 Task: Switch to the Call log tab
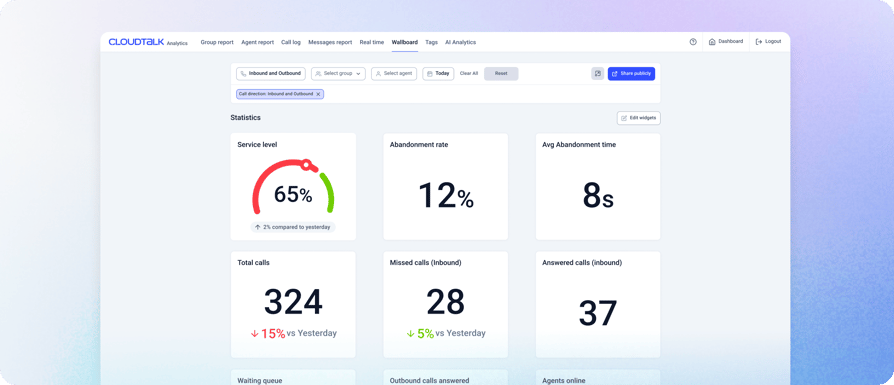pos(291,42)
